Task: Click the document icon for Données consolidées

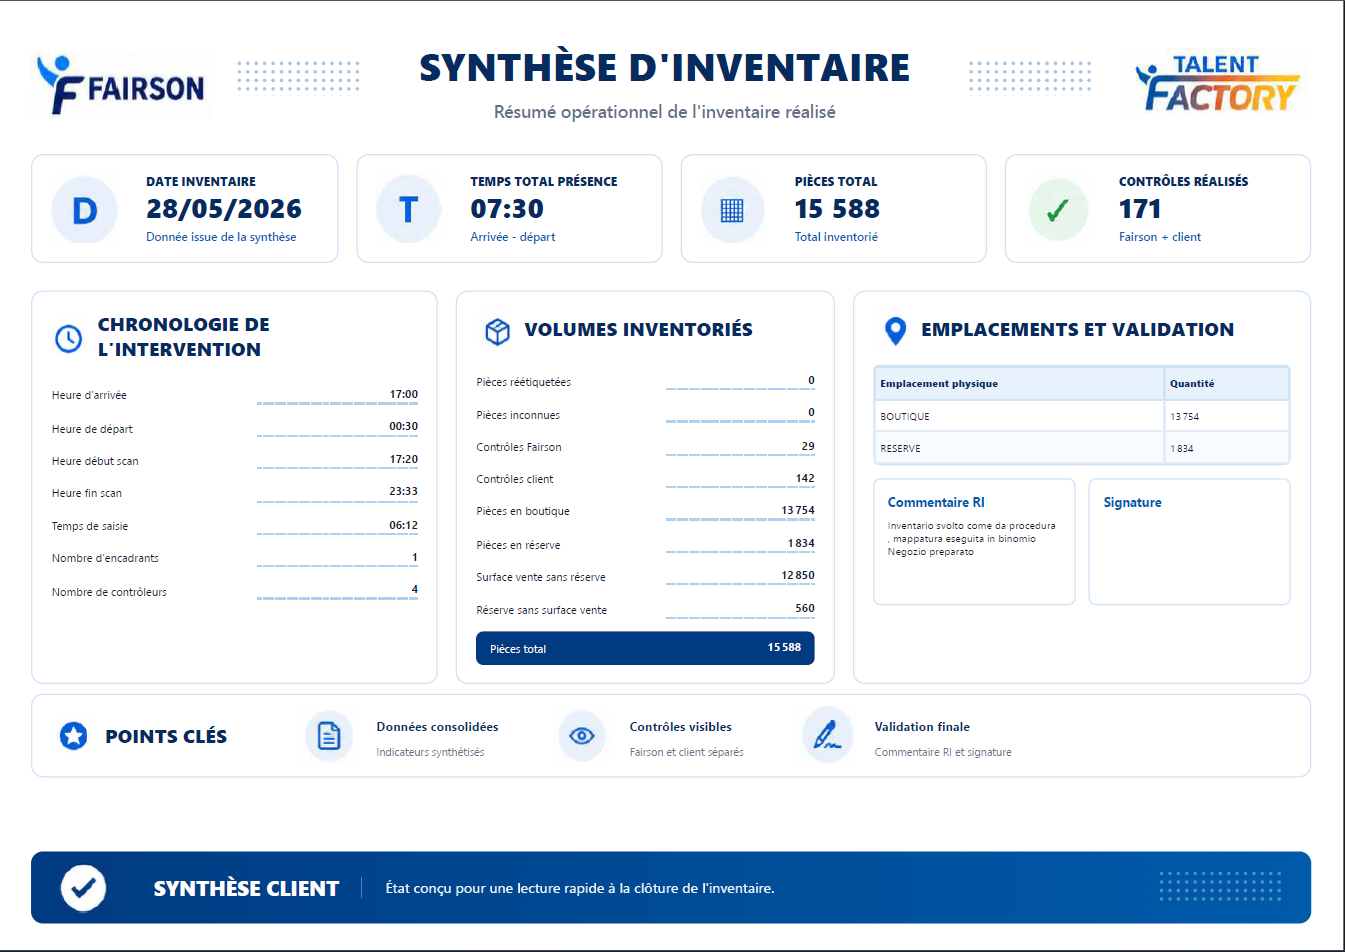Action: tap(329, 736)
